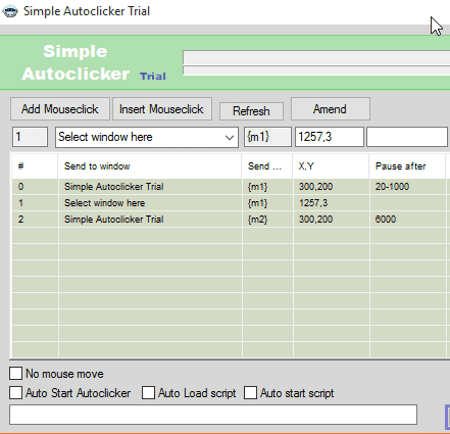Click the {m1} send field above table
The width and height of the screenshot is (450, 434).
(x=268, y=137)
